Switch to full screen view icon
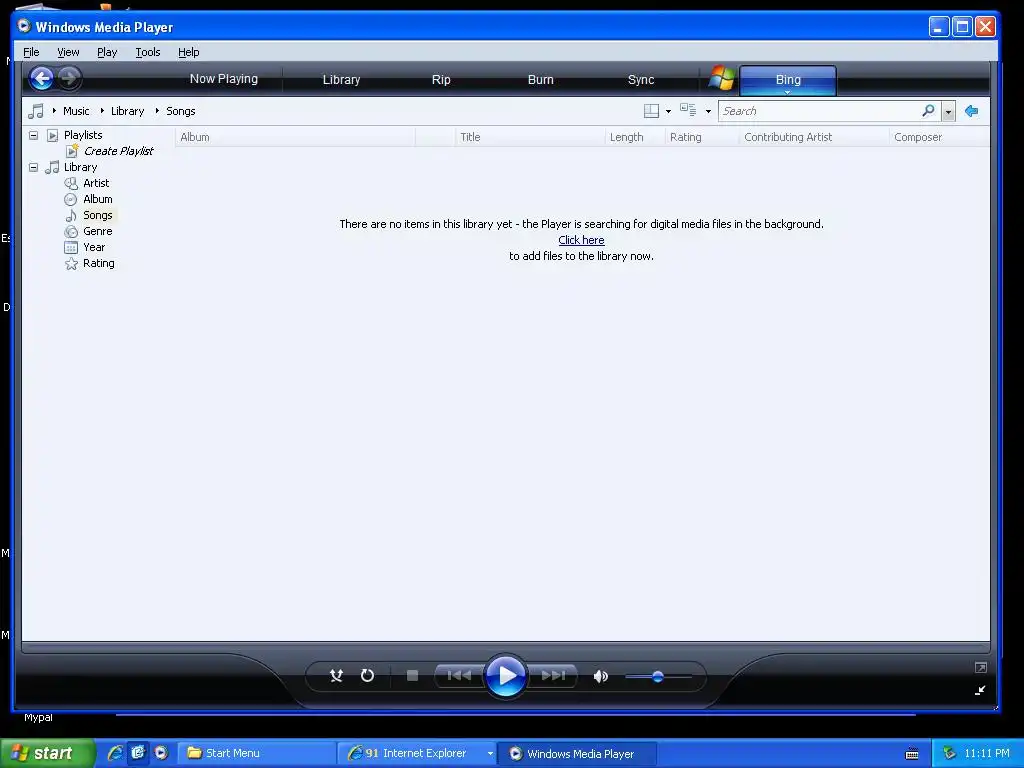This screenshot has height=768, width=1024. (x=980, y=667)
